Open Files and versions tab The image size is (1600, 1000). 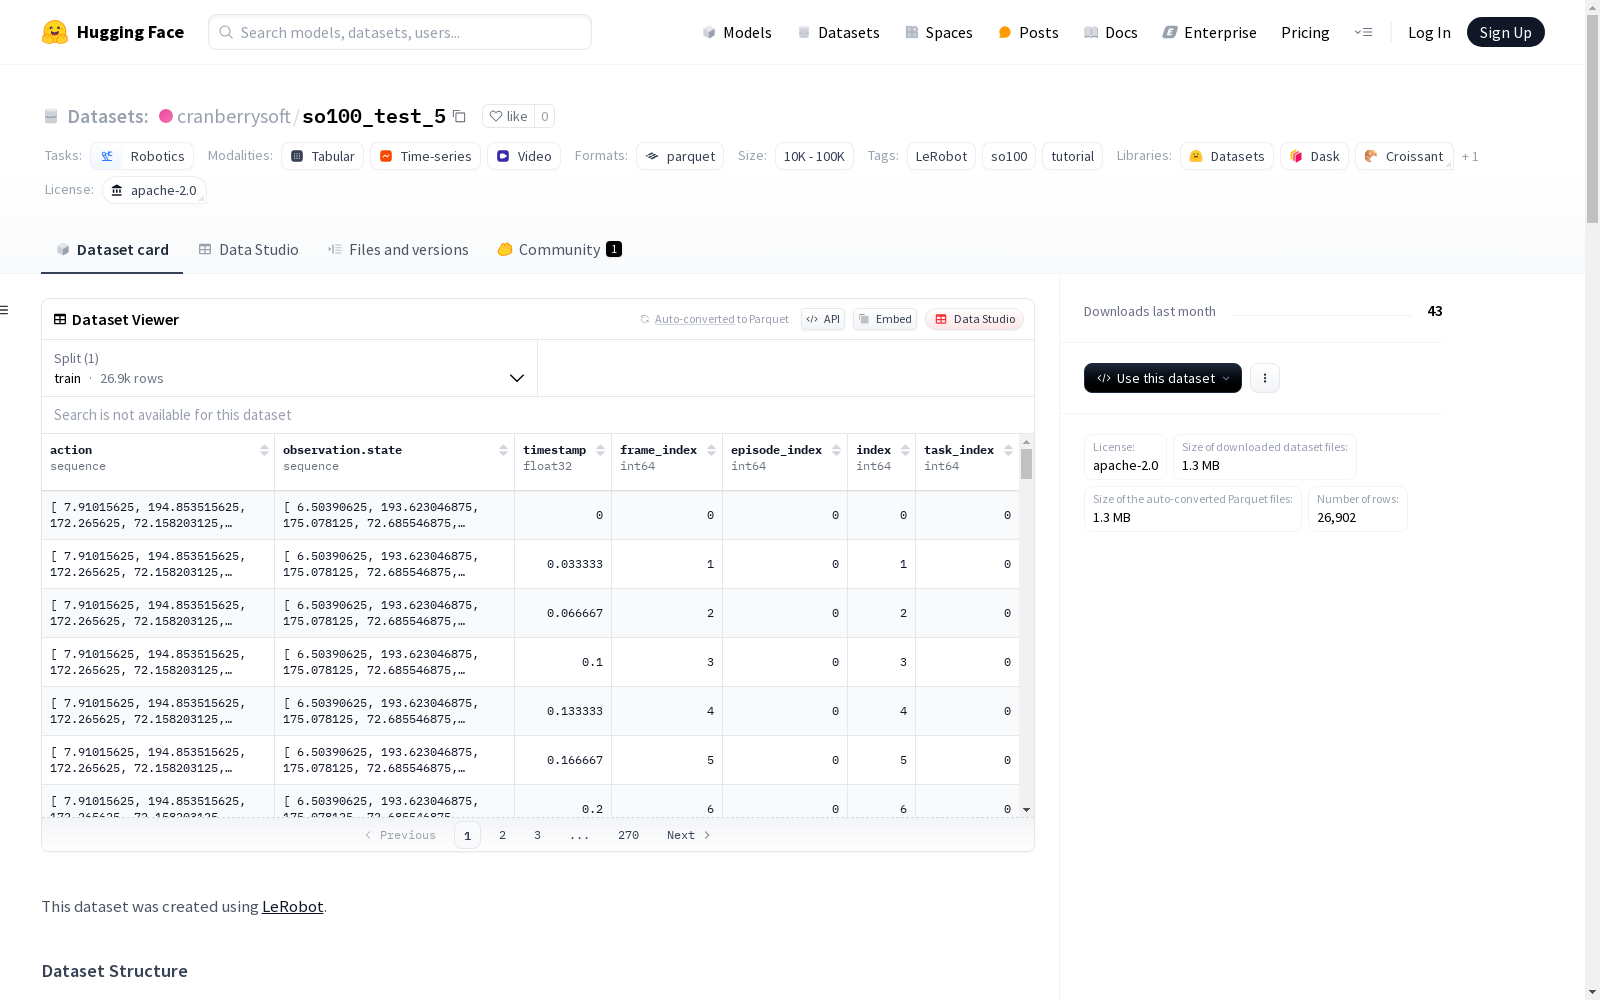click(398, 250)
